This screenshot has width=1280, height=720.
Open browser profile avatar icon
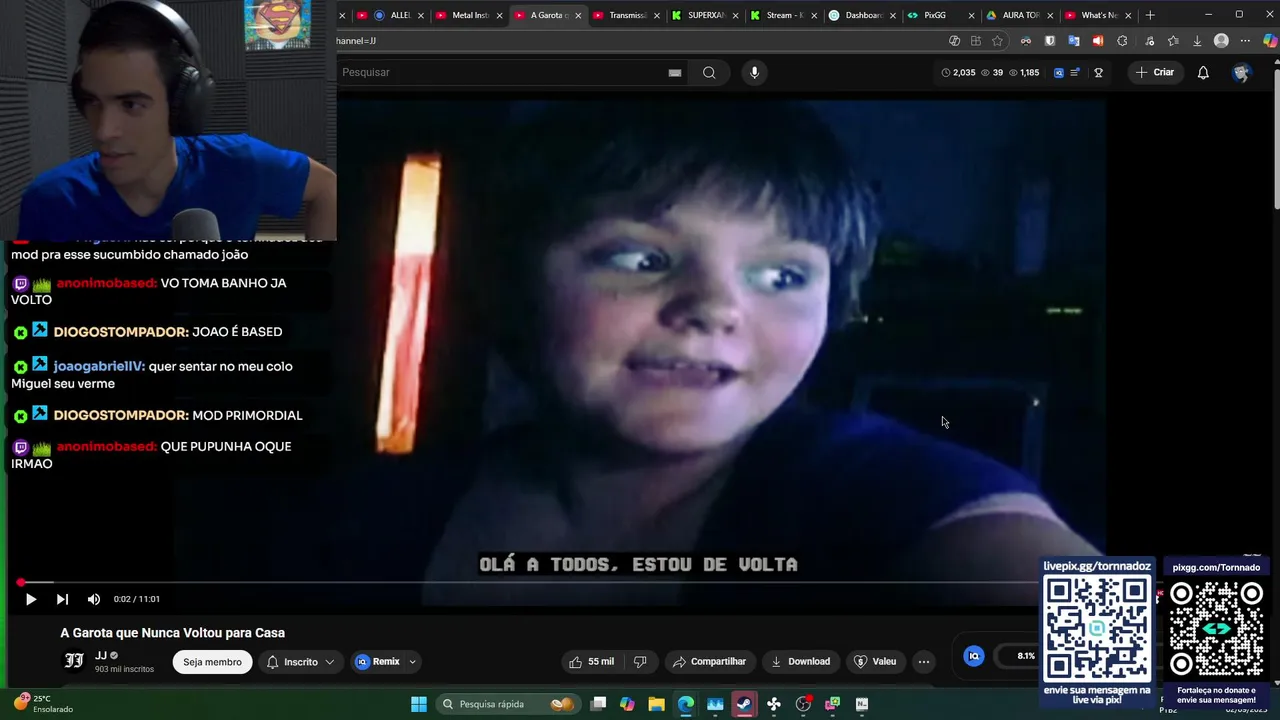coord(1221,41)
